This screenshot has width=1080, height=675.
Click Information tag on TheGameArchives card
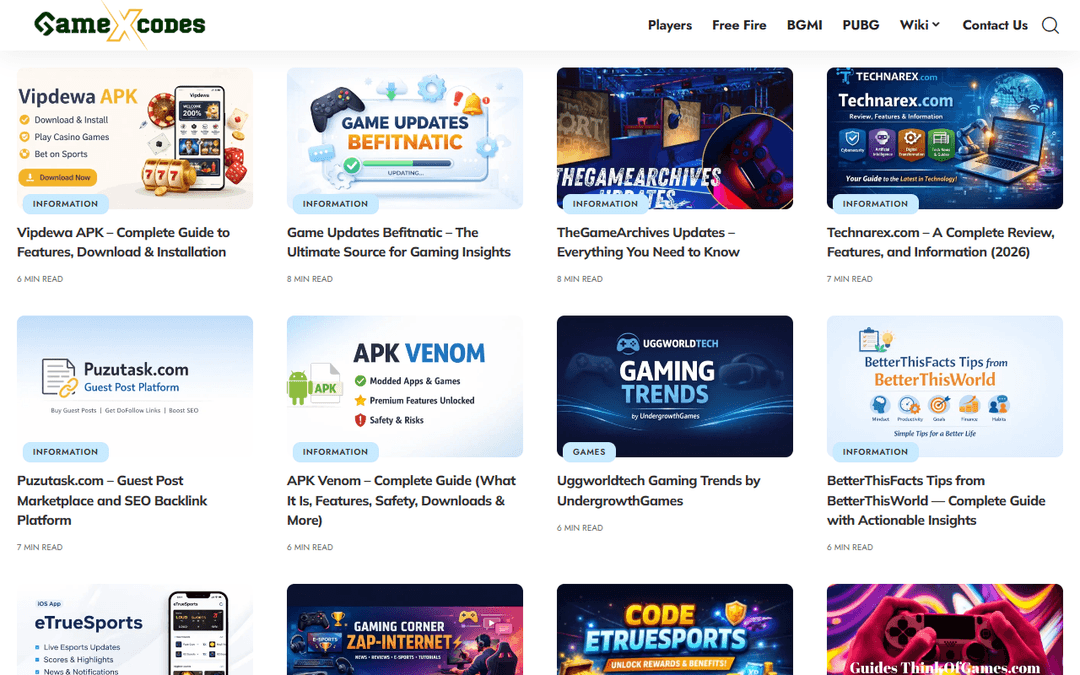tap(605, 204)
